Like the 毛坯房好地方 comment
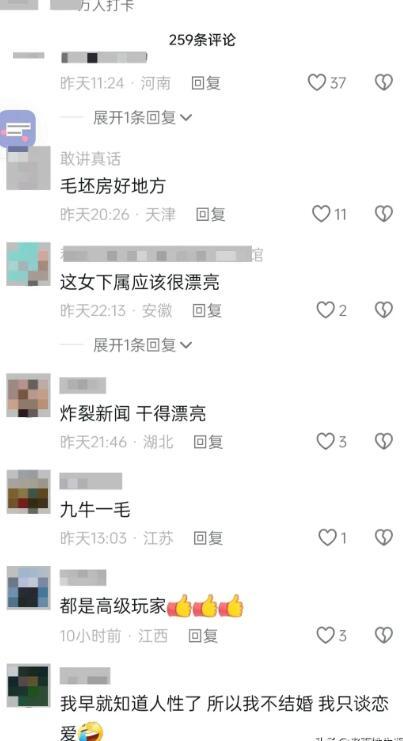 [x=321, y=215]
